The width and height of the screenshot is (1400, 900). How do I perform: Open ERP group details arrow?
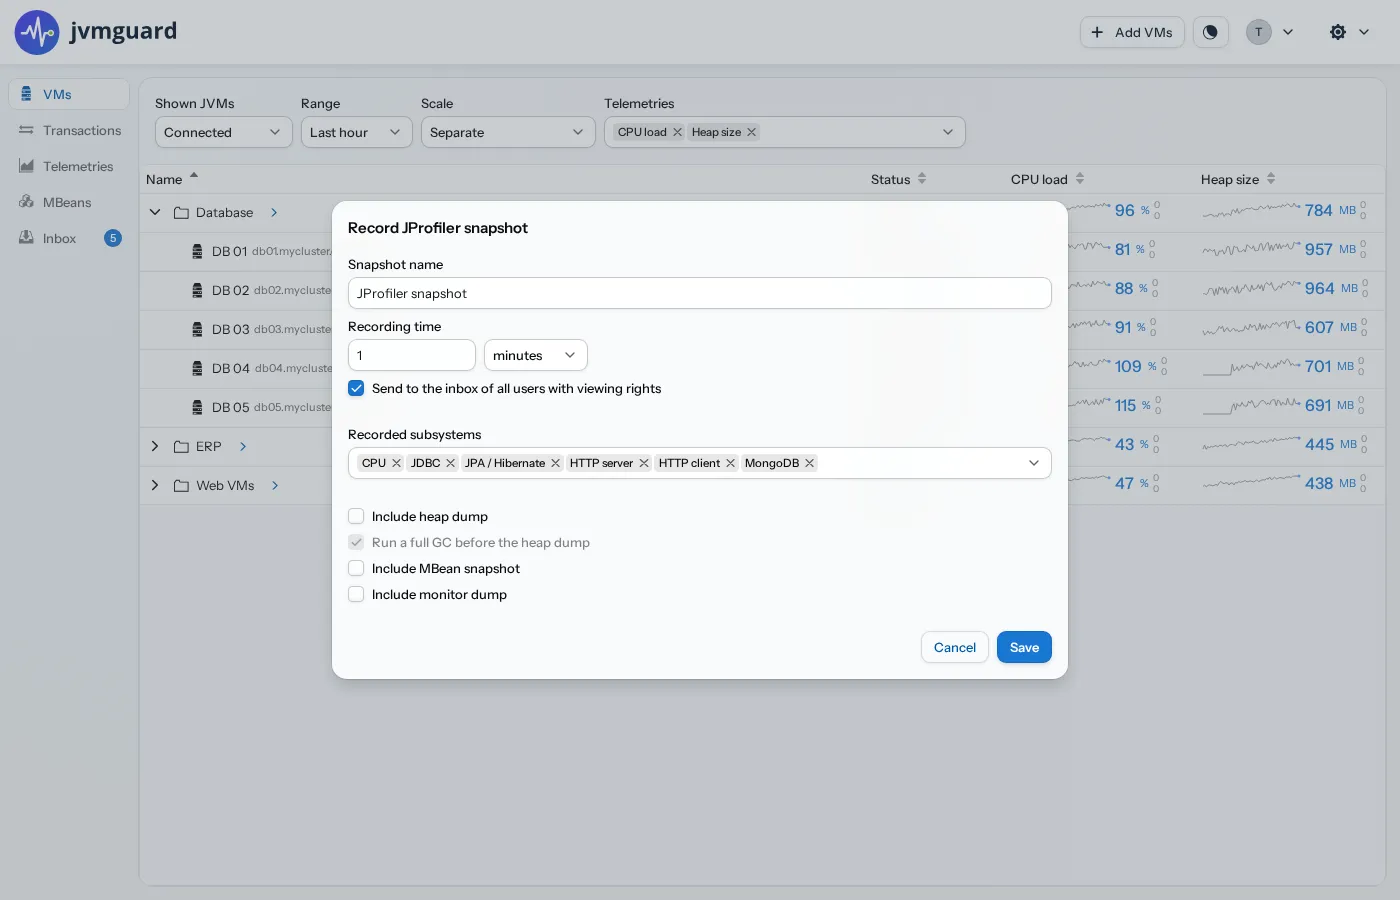point(243,446)
